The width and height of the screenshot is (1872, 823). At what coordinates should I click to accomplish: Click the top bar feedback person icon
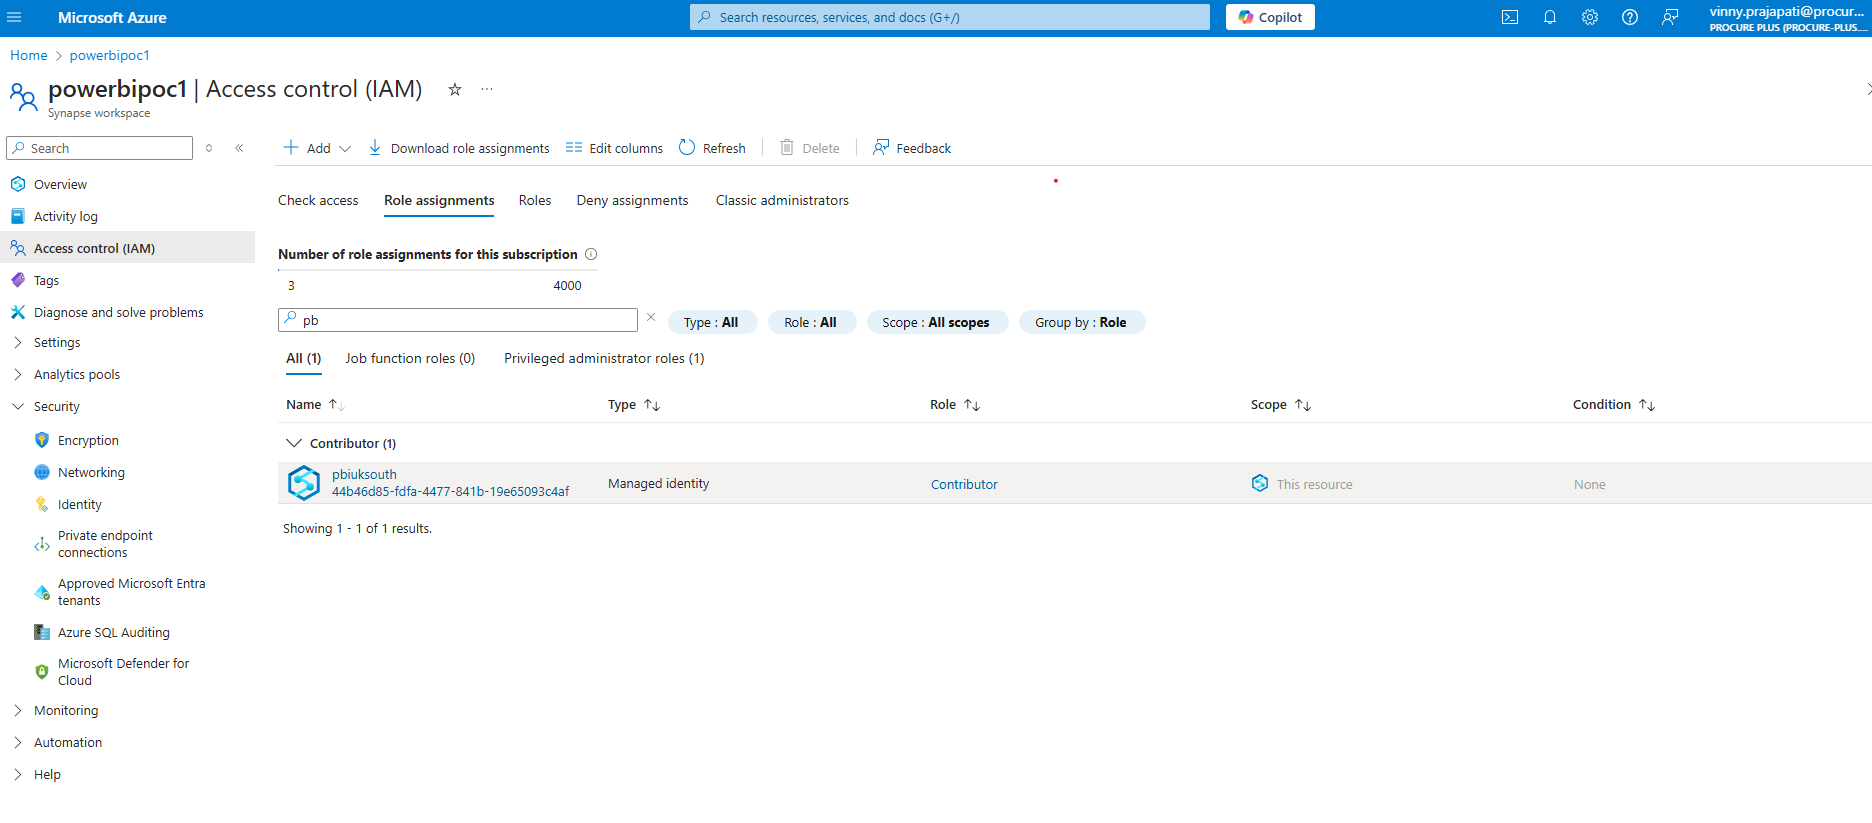pyautogui.click(x=1670, y=17)
